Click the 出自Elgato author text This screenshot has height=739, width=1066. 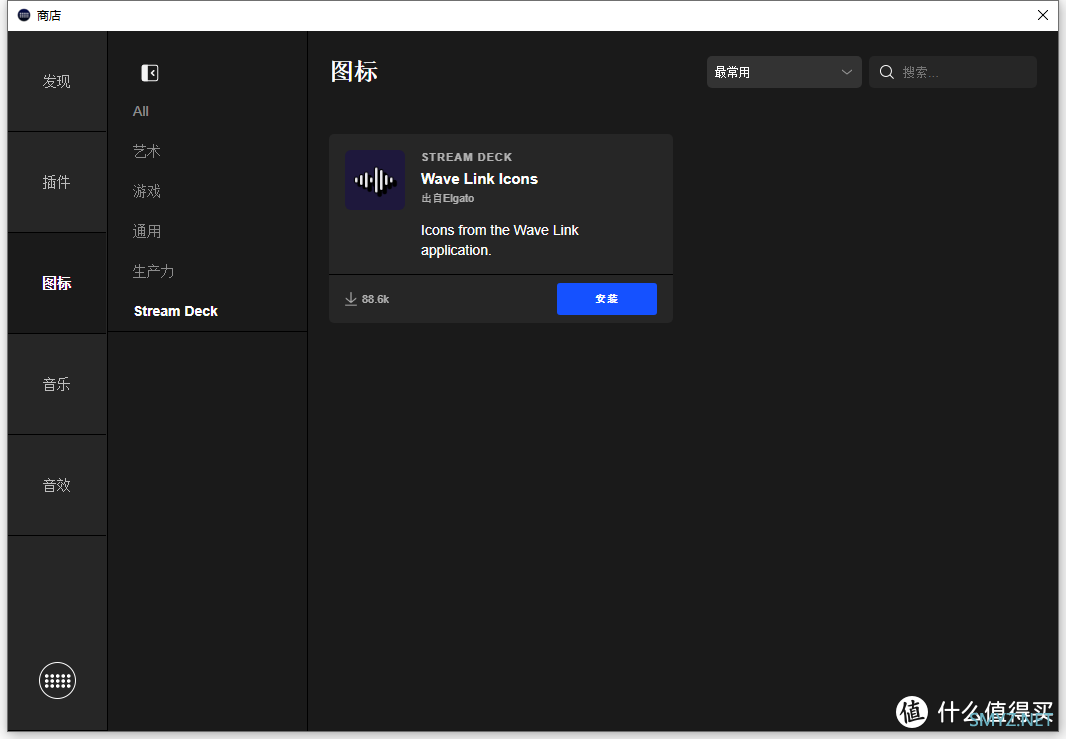click(447, 199)
